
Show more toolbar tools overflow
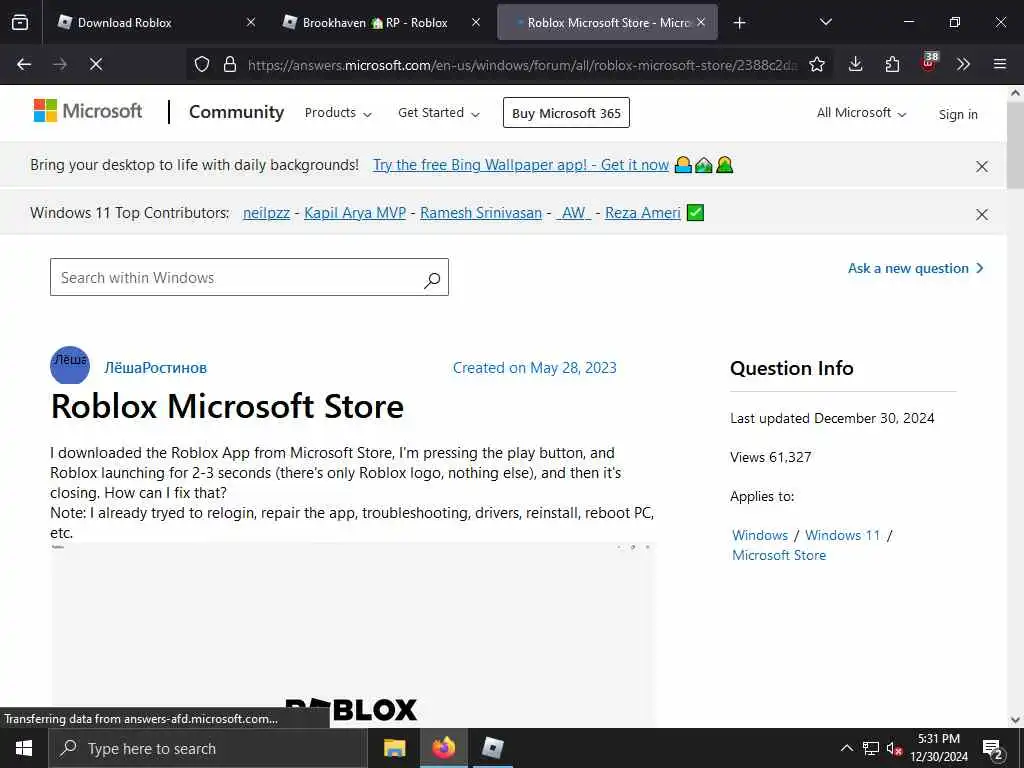[963, 64]
